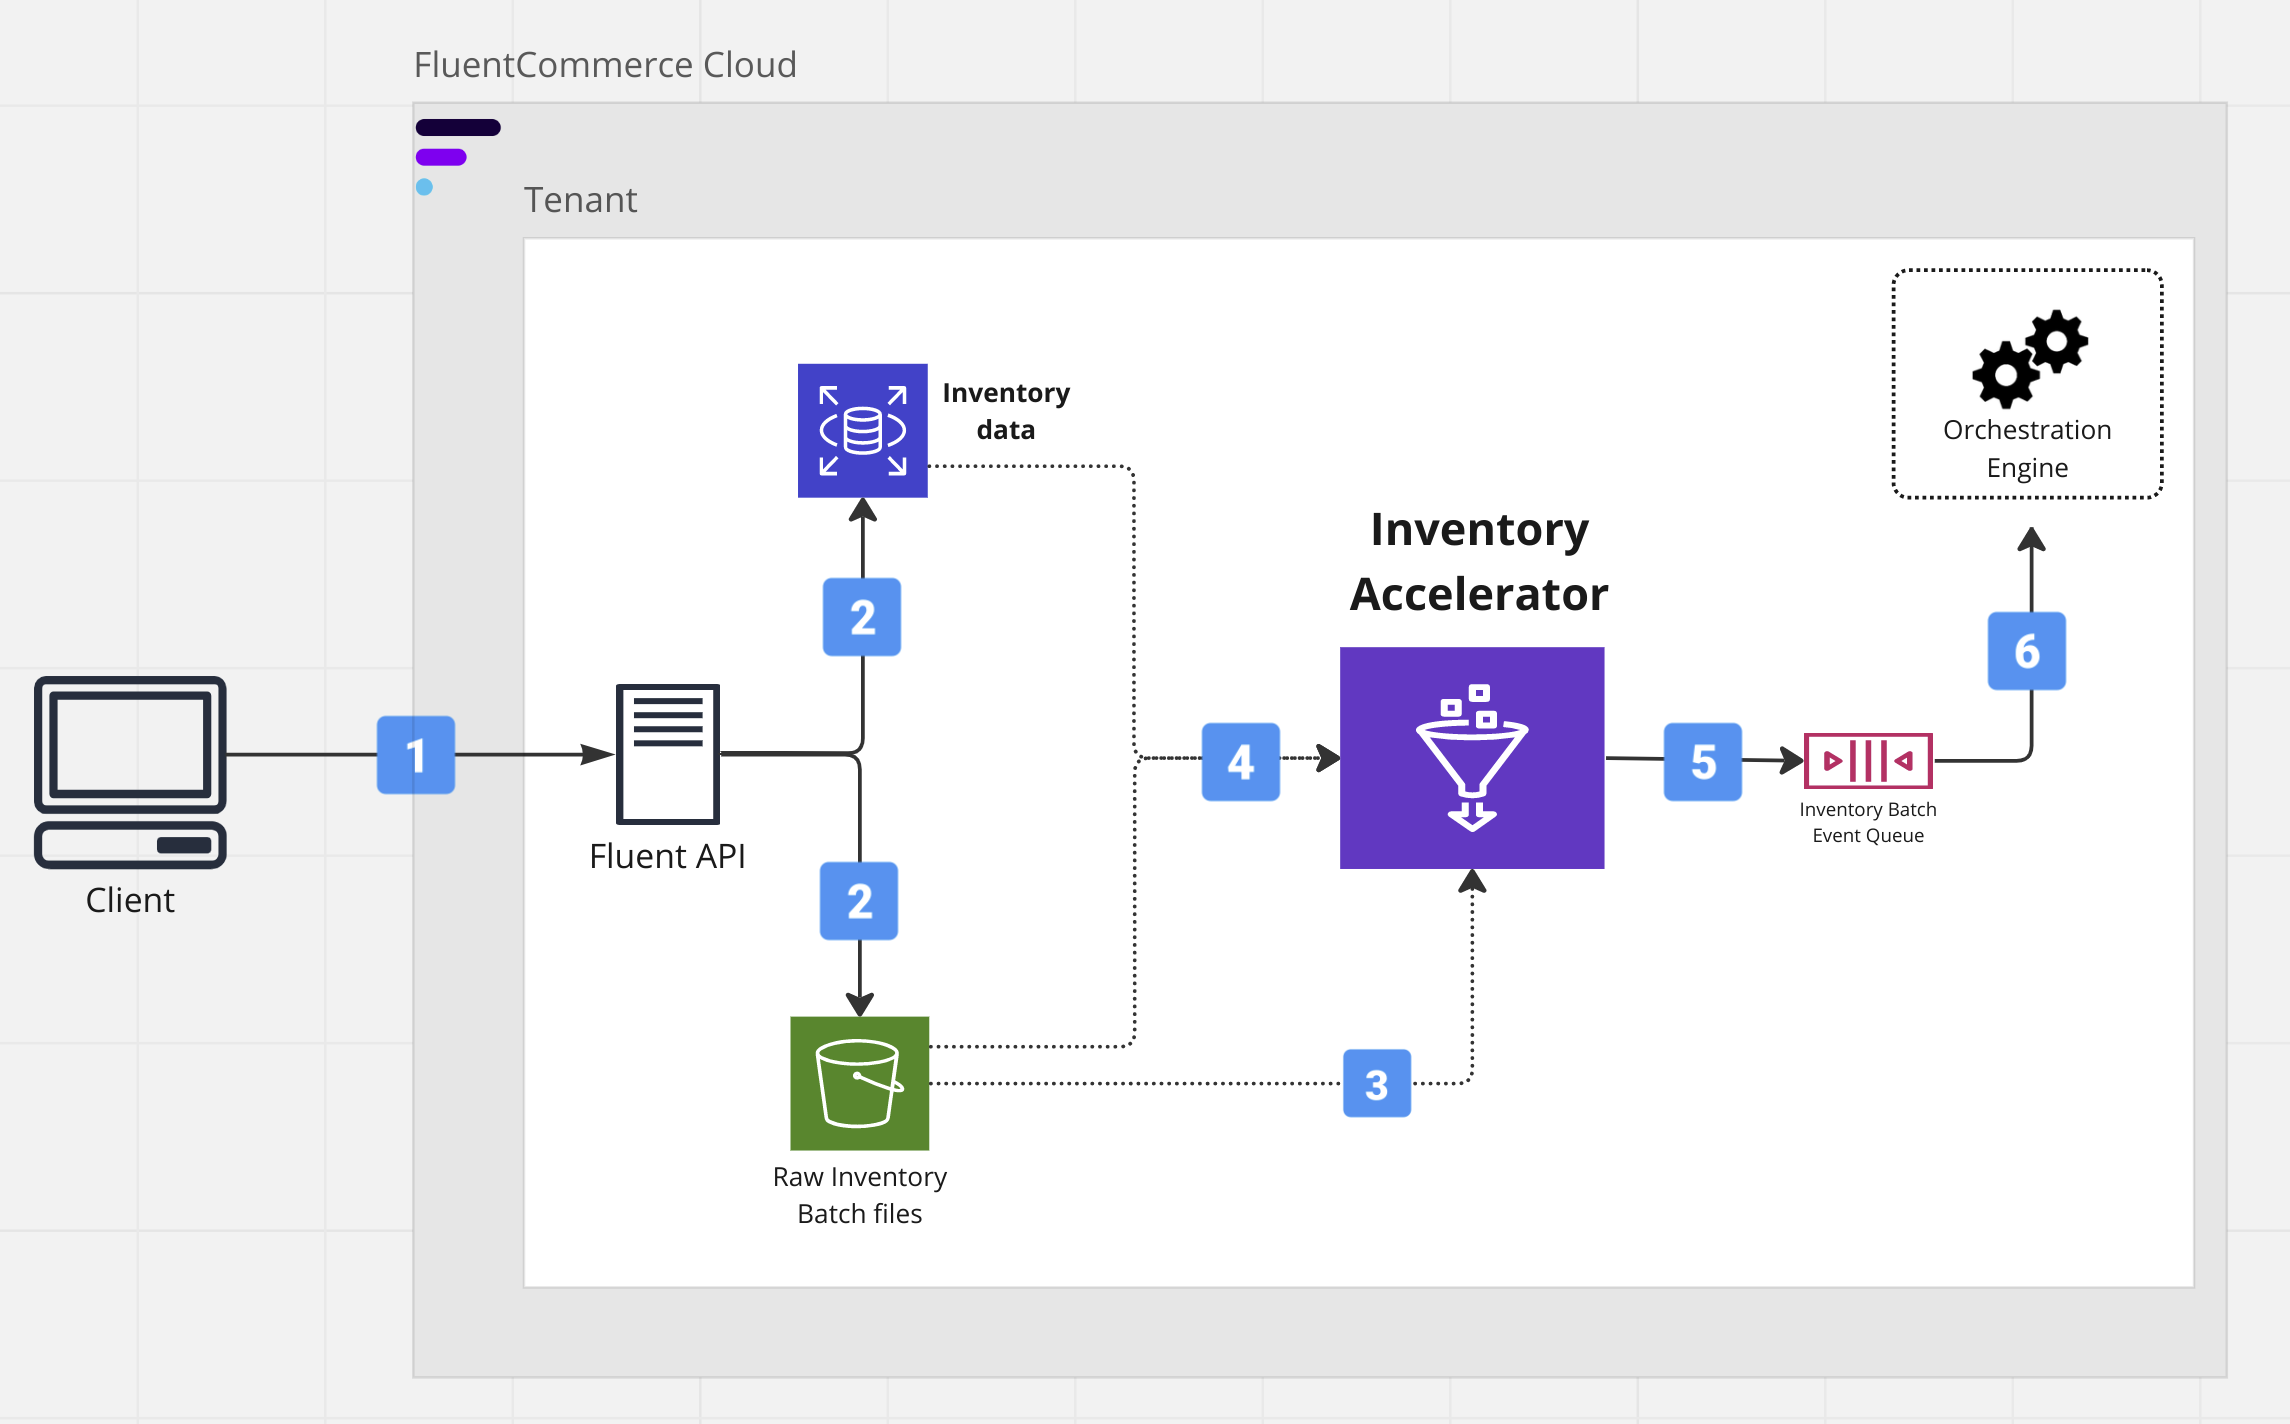This screenshot has height=1424, width=2290.
Task: Click the Raw Inventory Batch files label
Action: coord(859,1195)
